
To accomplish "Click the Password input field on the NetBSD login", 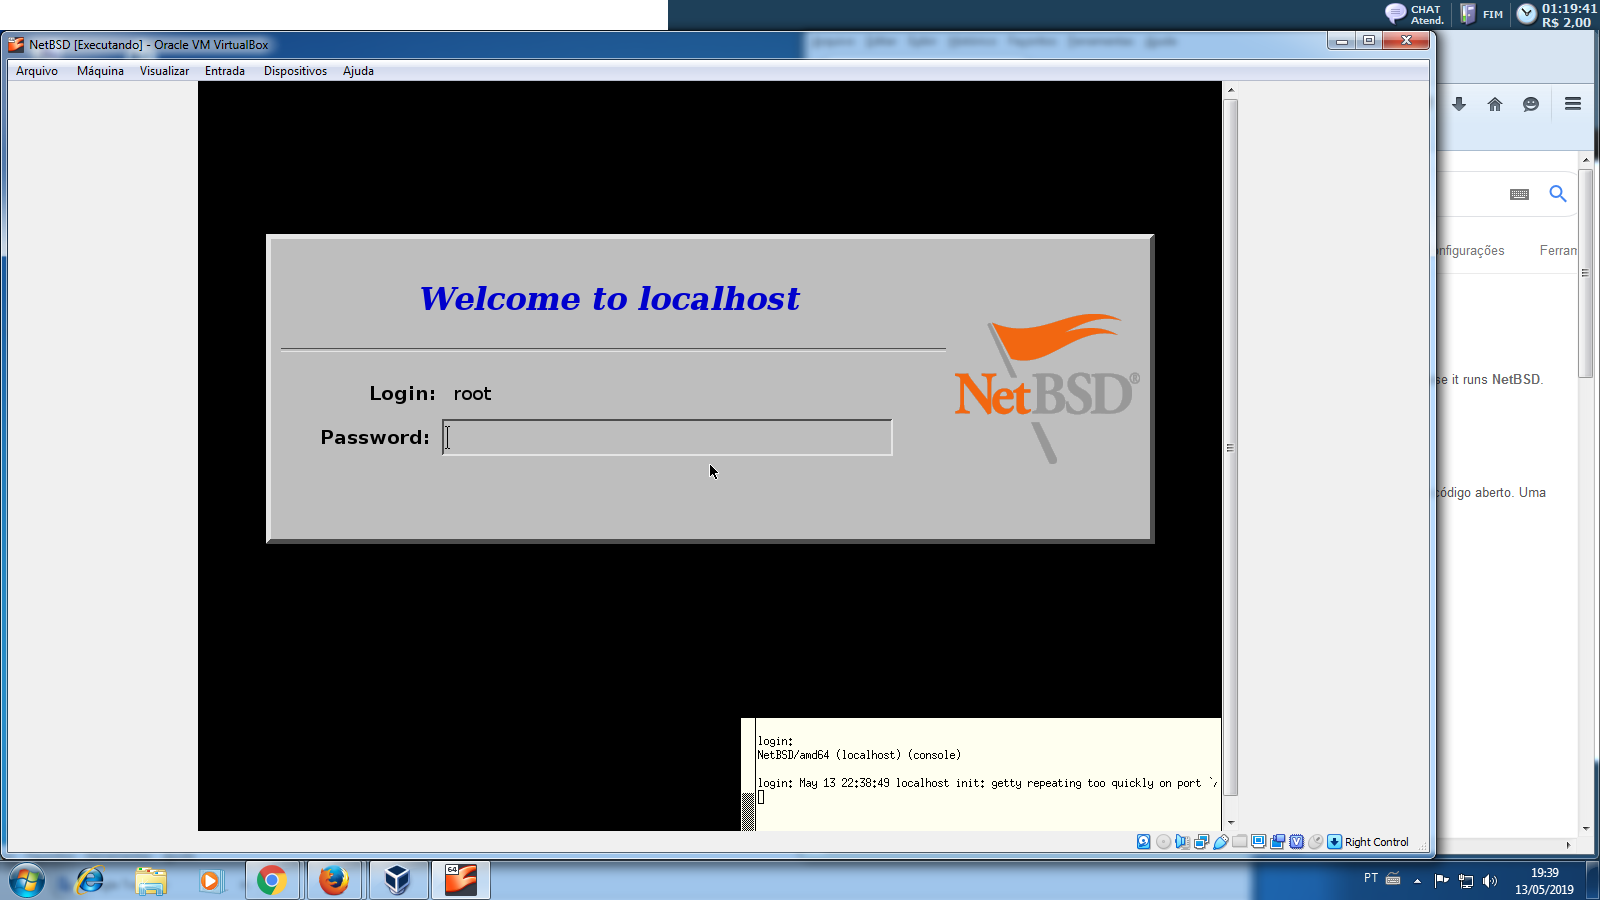I will click(667, 437).
